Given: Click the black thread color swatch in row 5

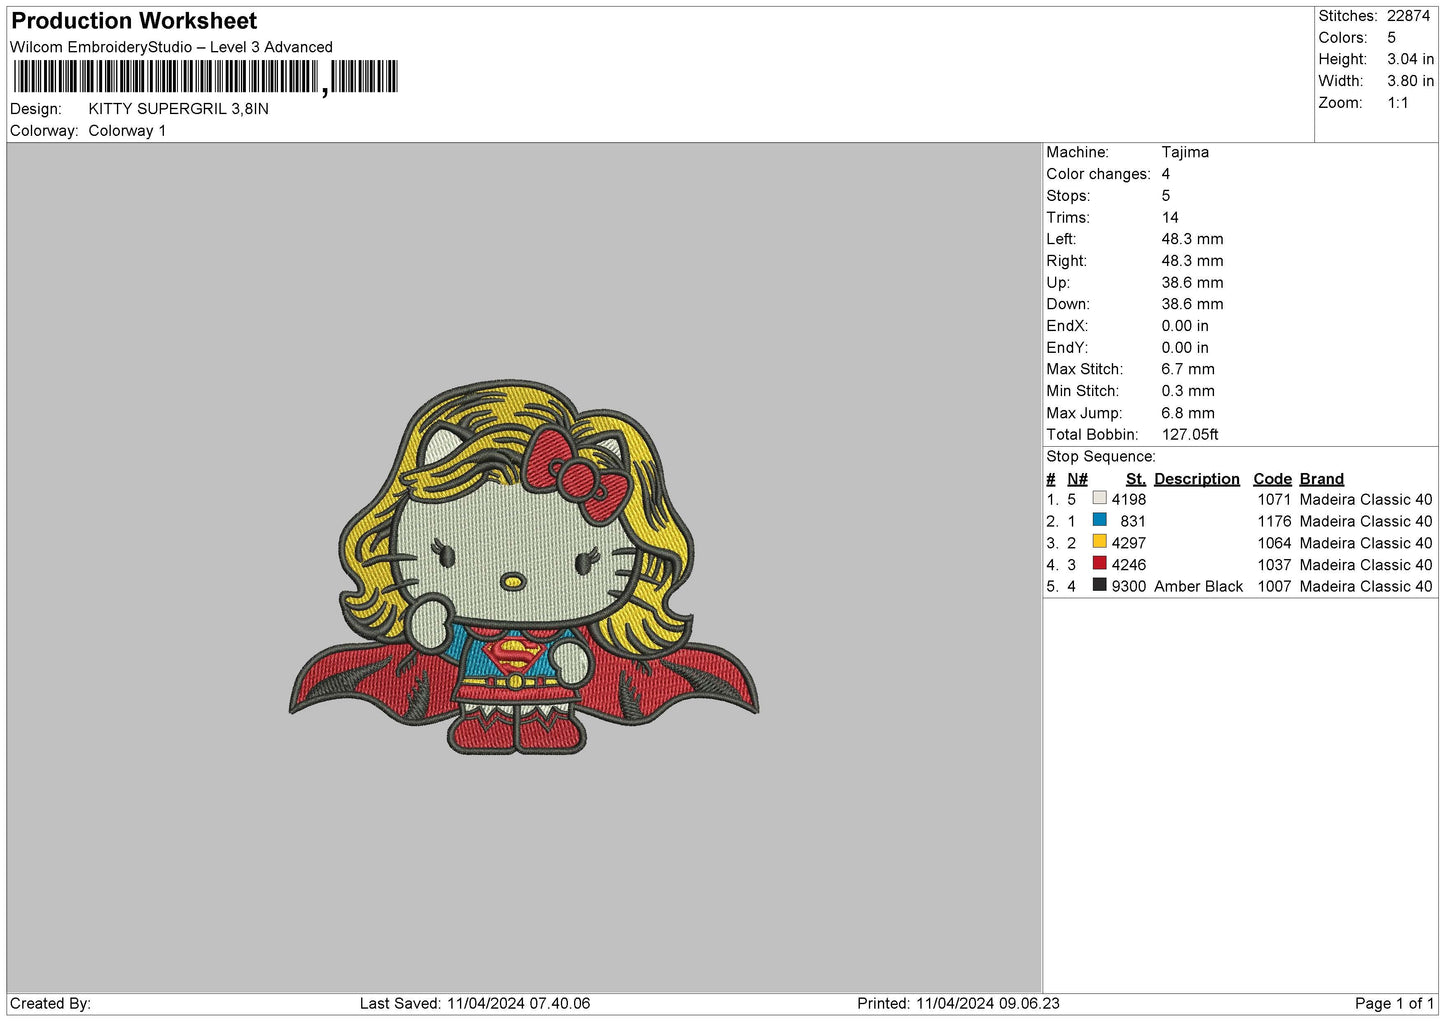Looking at the screenshot, I should point(1100,585).
